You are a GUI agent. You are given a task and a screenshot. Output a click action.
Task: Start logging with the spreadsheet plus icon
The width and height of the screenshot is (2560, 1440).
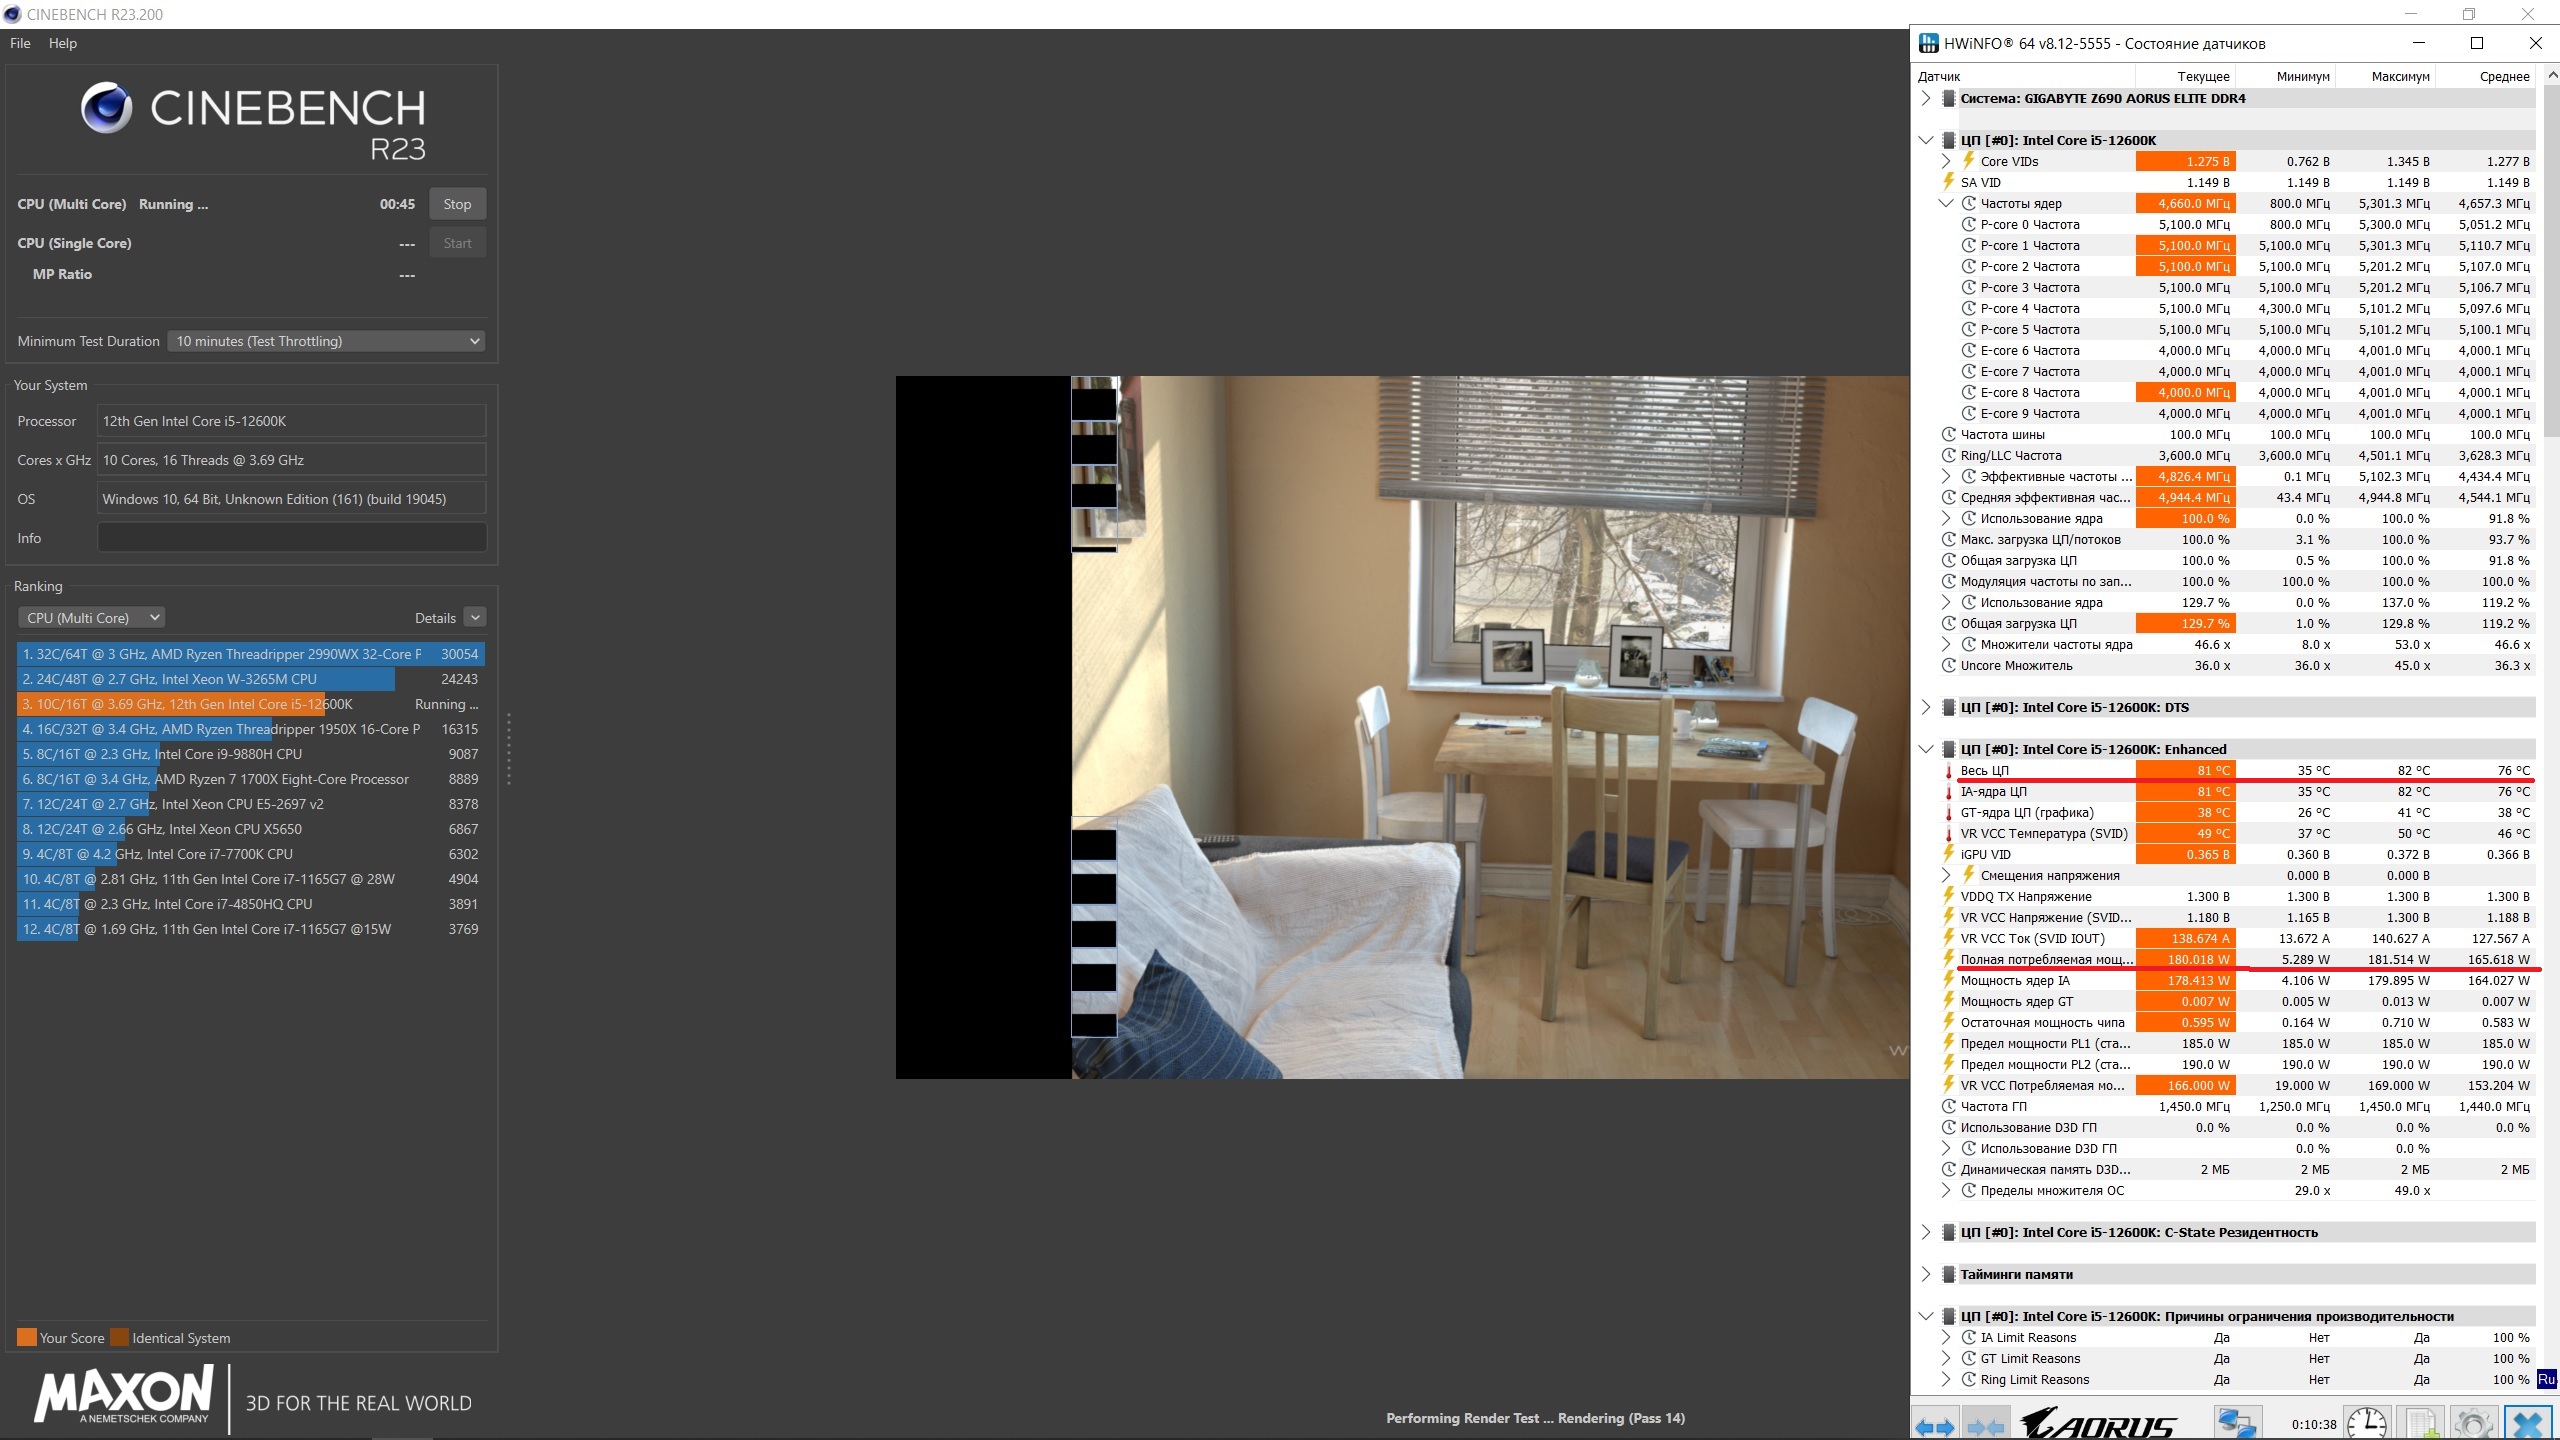coord(2420,1424)
